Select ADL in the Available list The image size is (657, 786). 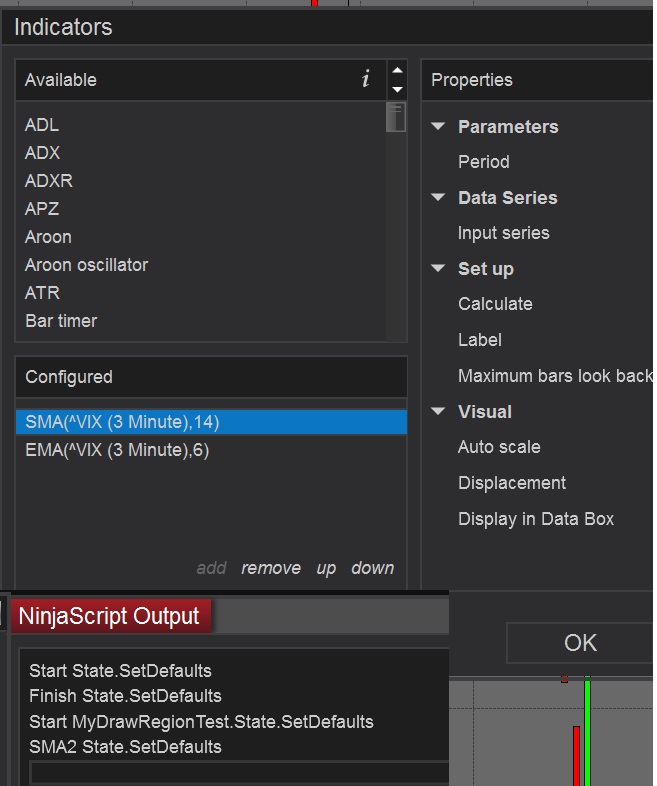coord(42,125)
